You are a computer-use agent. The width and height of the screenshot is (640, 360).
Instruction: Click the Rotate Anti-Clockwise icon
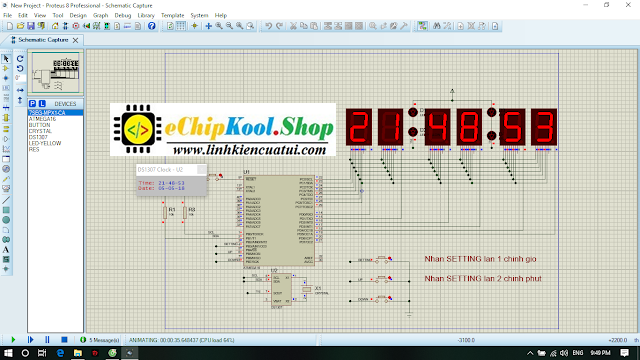click(20, 68)
